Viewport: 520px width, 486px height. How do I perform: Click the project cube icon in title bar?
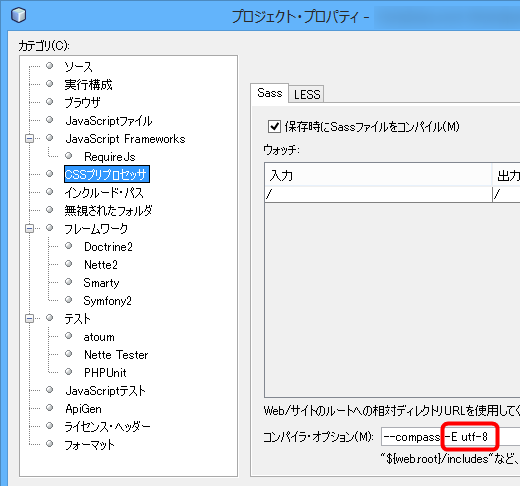18,15
